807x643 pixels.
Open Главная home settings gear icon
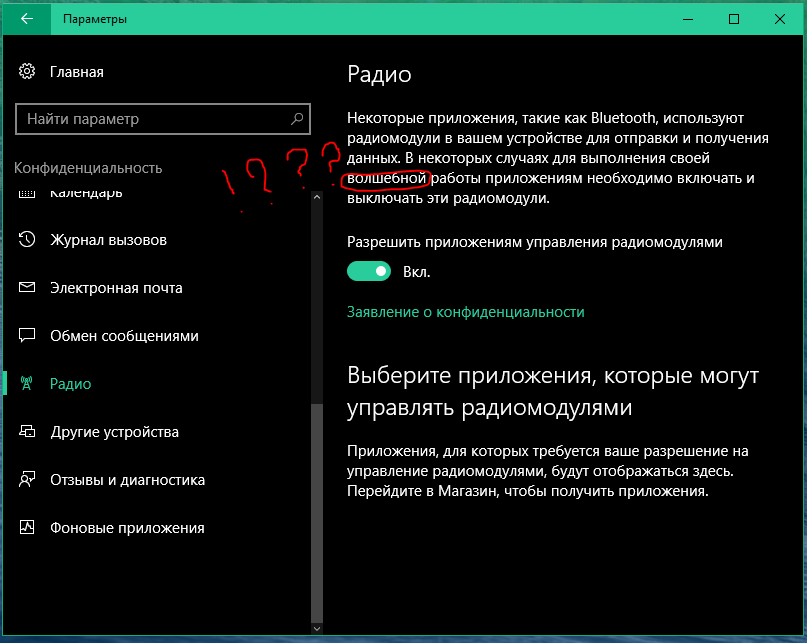[27, 71]
